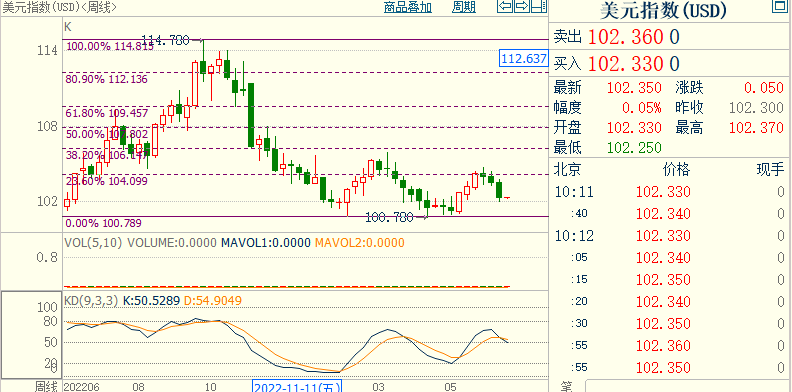792x392 pixels.
Task: Click the KD(9,3,3) indicator label
Action: pyautogui.click(x=91, y=301)
